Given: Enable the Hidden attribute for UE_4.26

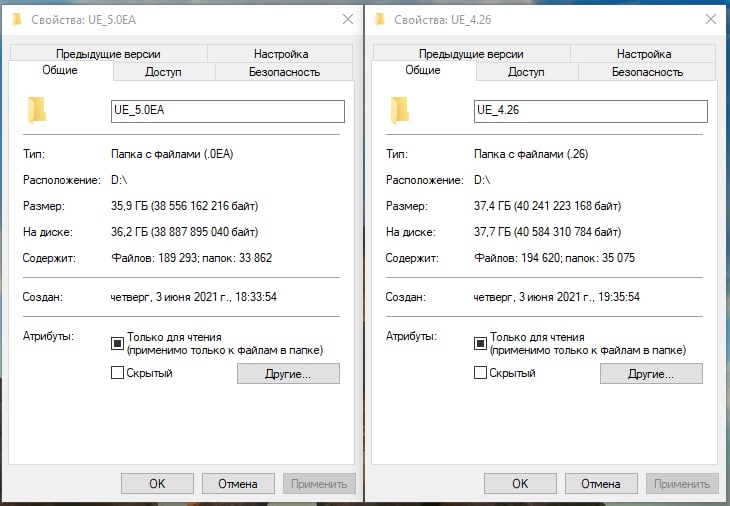Looking at the screenshot, I should 480,373.
